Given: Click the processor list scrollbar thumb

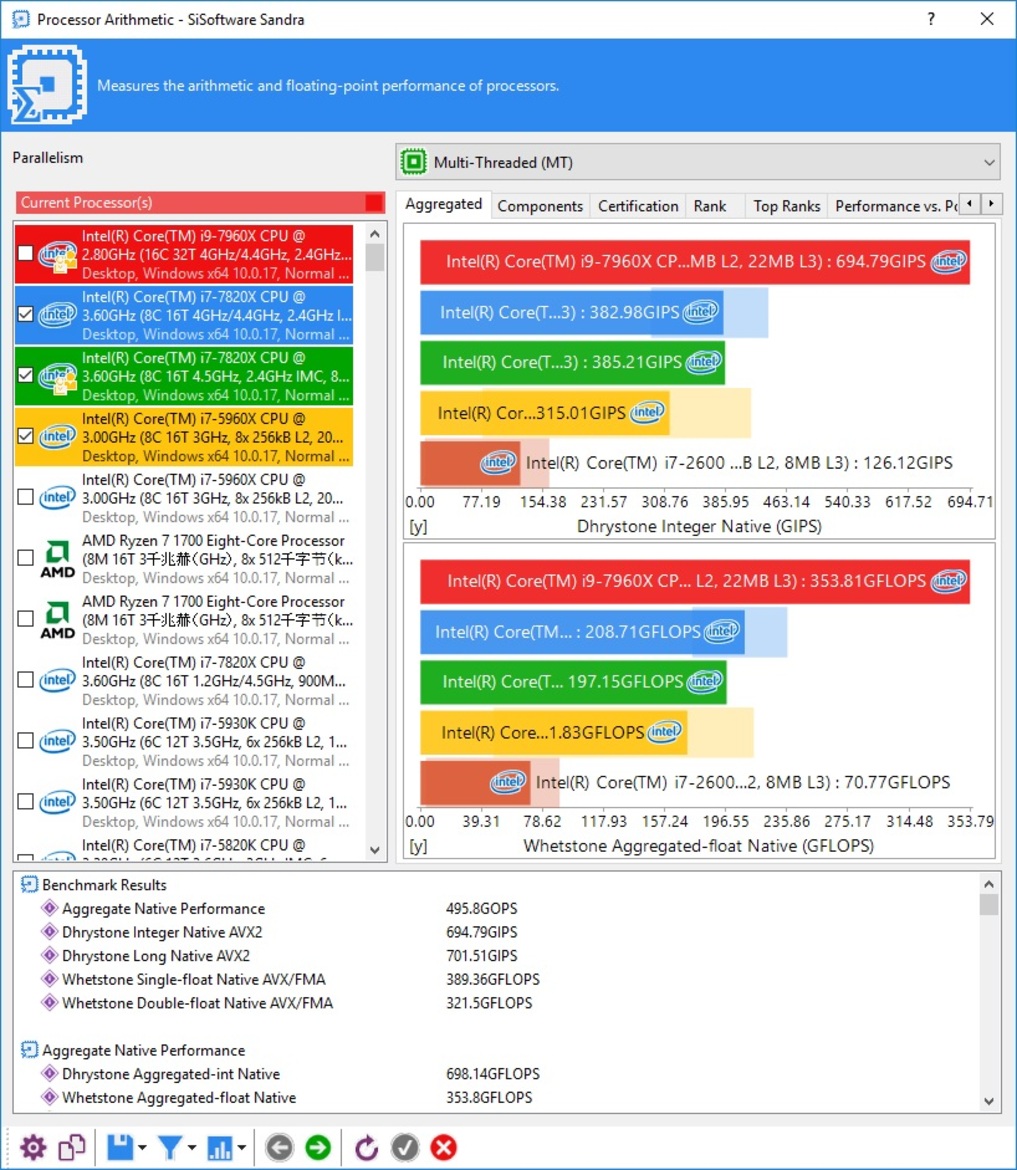Looking at the screenshot, I should (375, 258).
